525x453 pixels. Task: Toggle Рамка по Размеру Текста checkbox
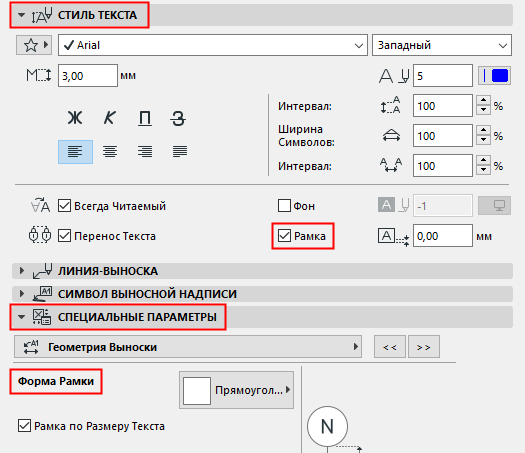(24, 426)
